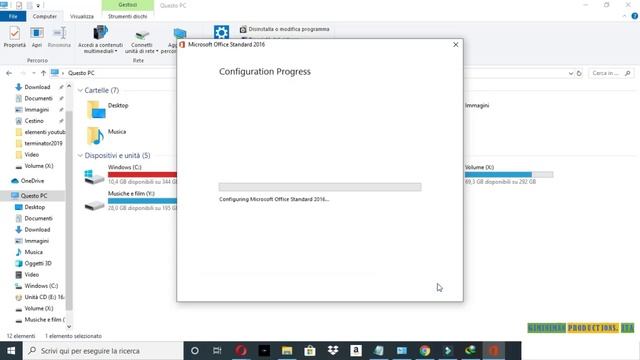Open Oggetti 3D in sidebar
Viewport: 640px width, 360px height.
coord(38,264)
